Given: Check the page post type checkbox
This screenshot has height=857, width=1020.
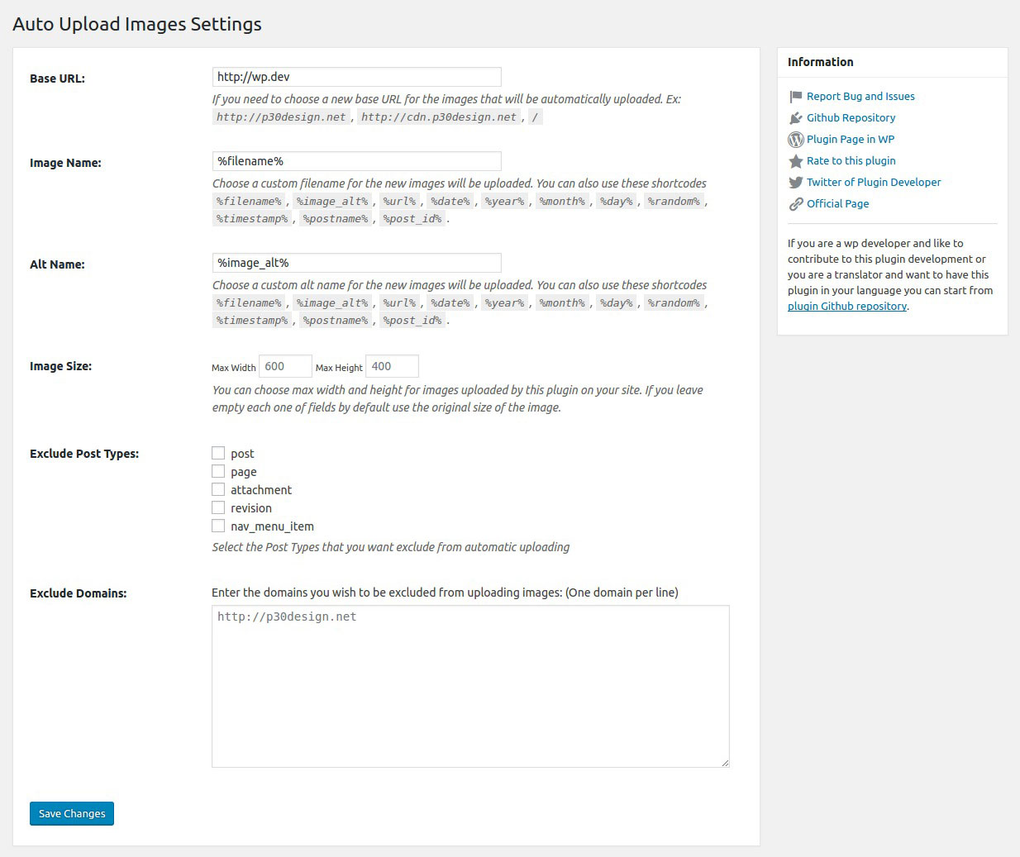Looking at the screenshot, I should click(217, 470).
